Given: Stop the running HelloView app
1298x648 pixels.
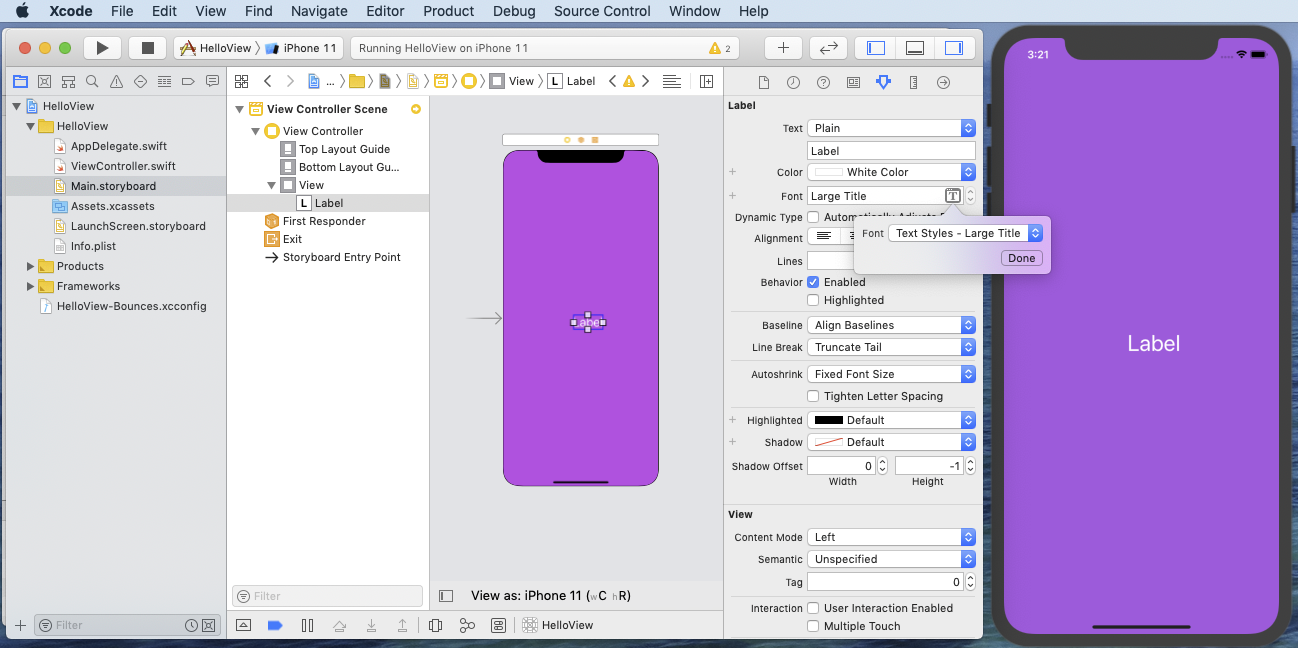Looking at the screenshot, I should point(148,48).
